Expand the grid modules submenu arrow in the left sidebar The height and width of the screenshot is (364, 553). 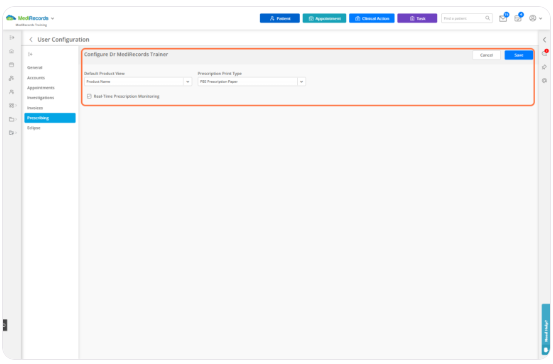click(x=16, y=105)
